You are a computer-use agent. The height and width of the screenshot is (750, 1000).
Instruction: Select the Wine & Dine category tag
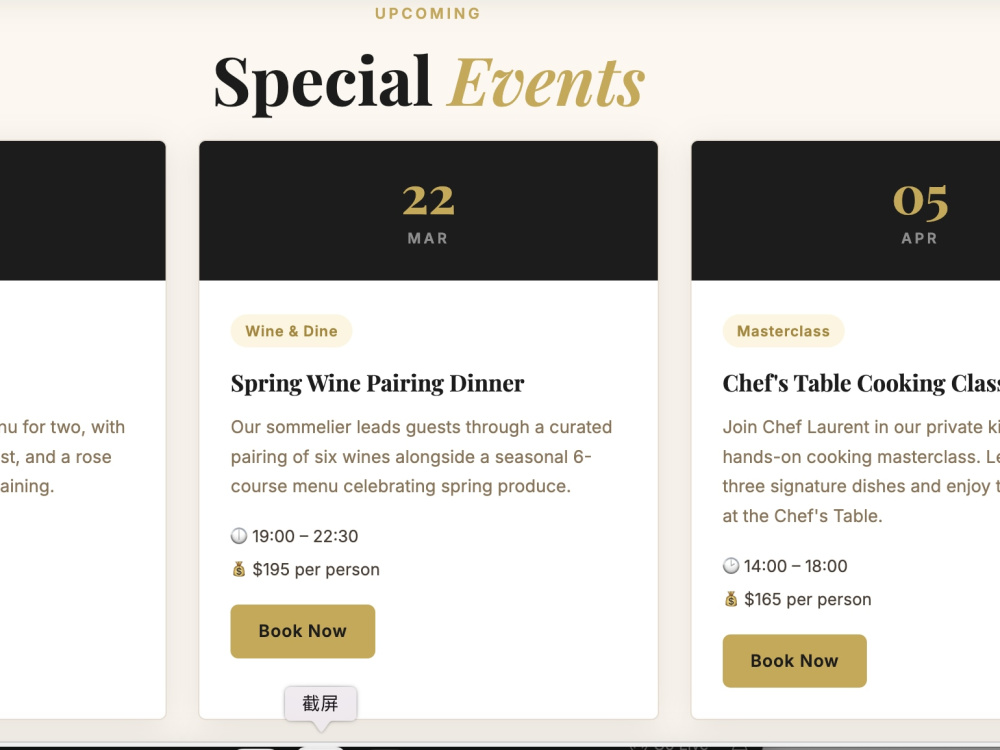(291, 330)
